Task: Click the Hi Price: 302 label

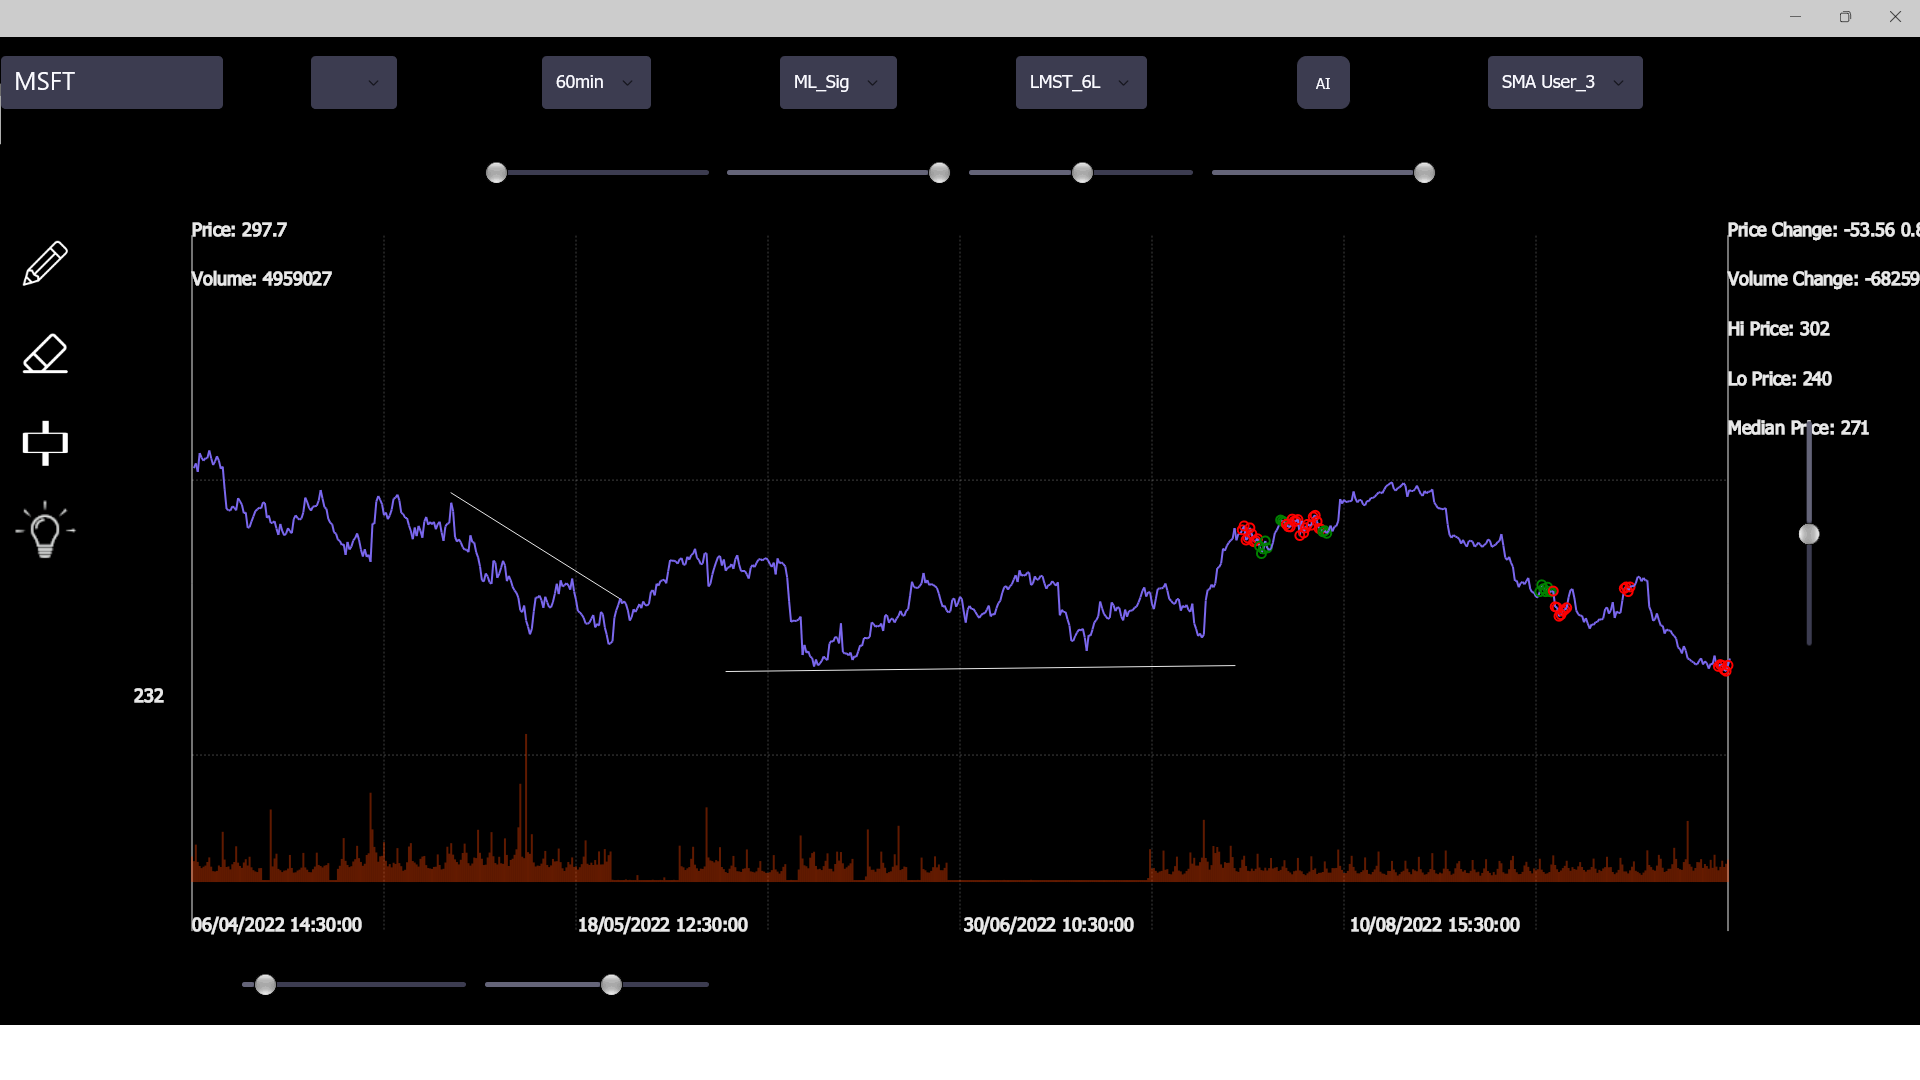Action: coord(1778,329)
